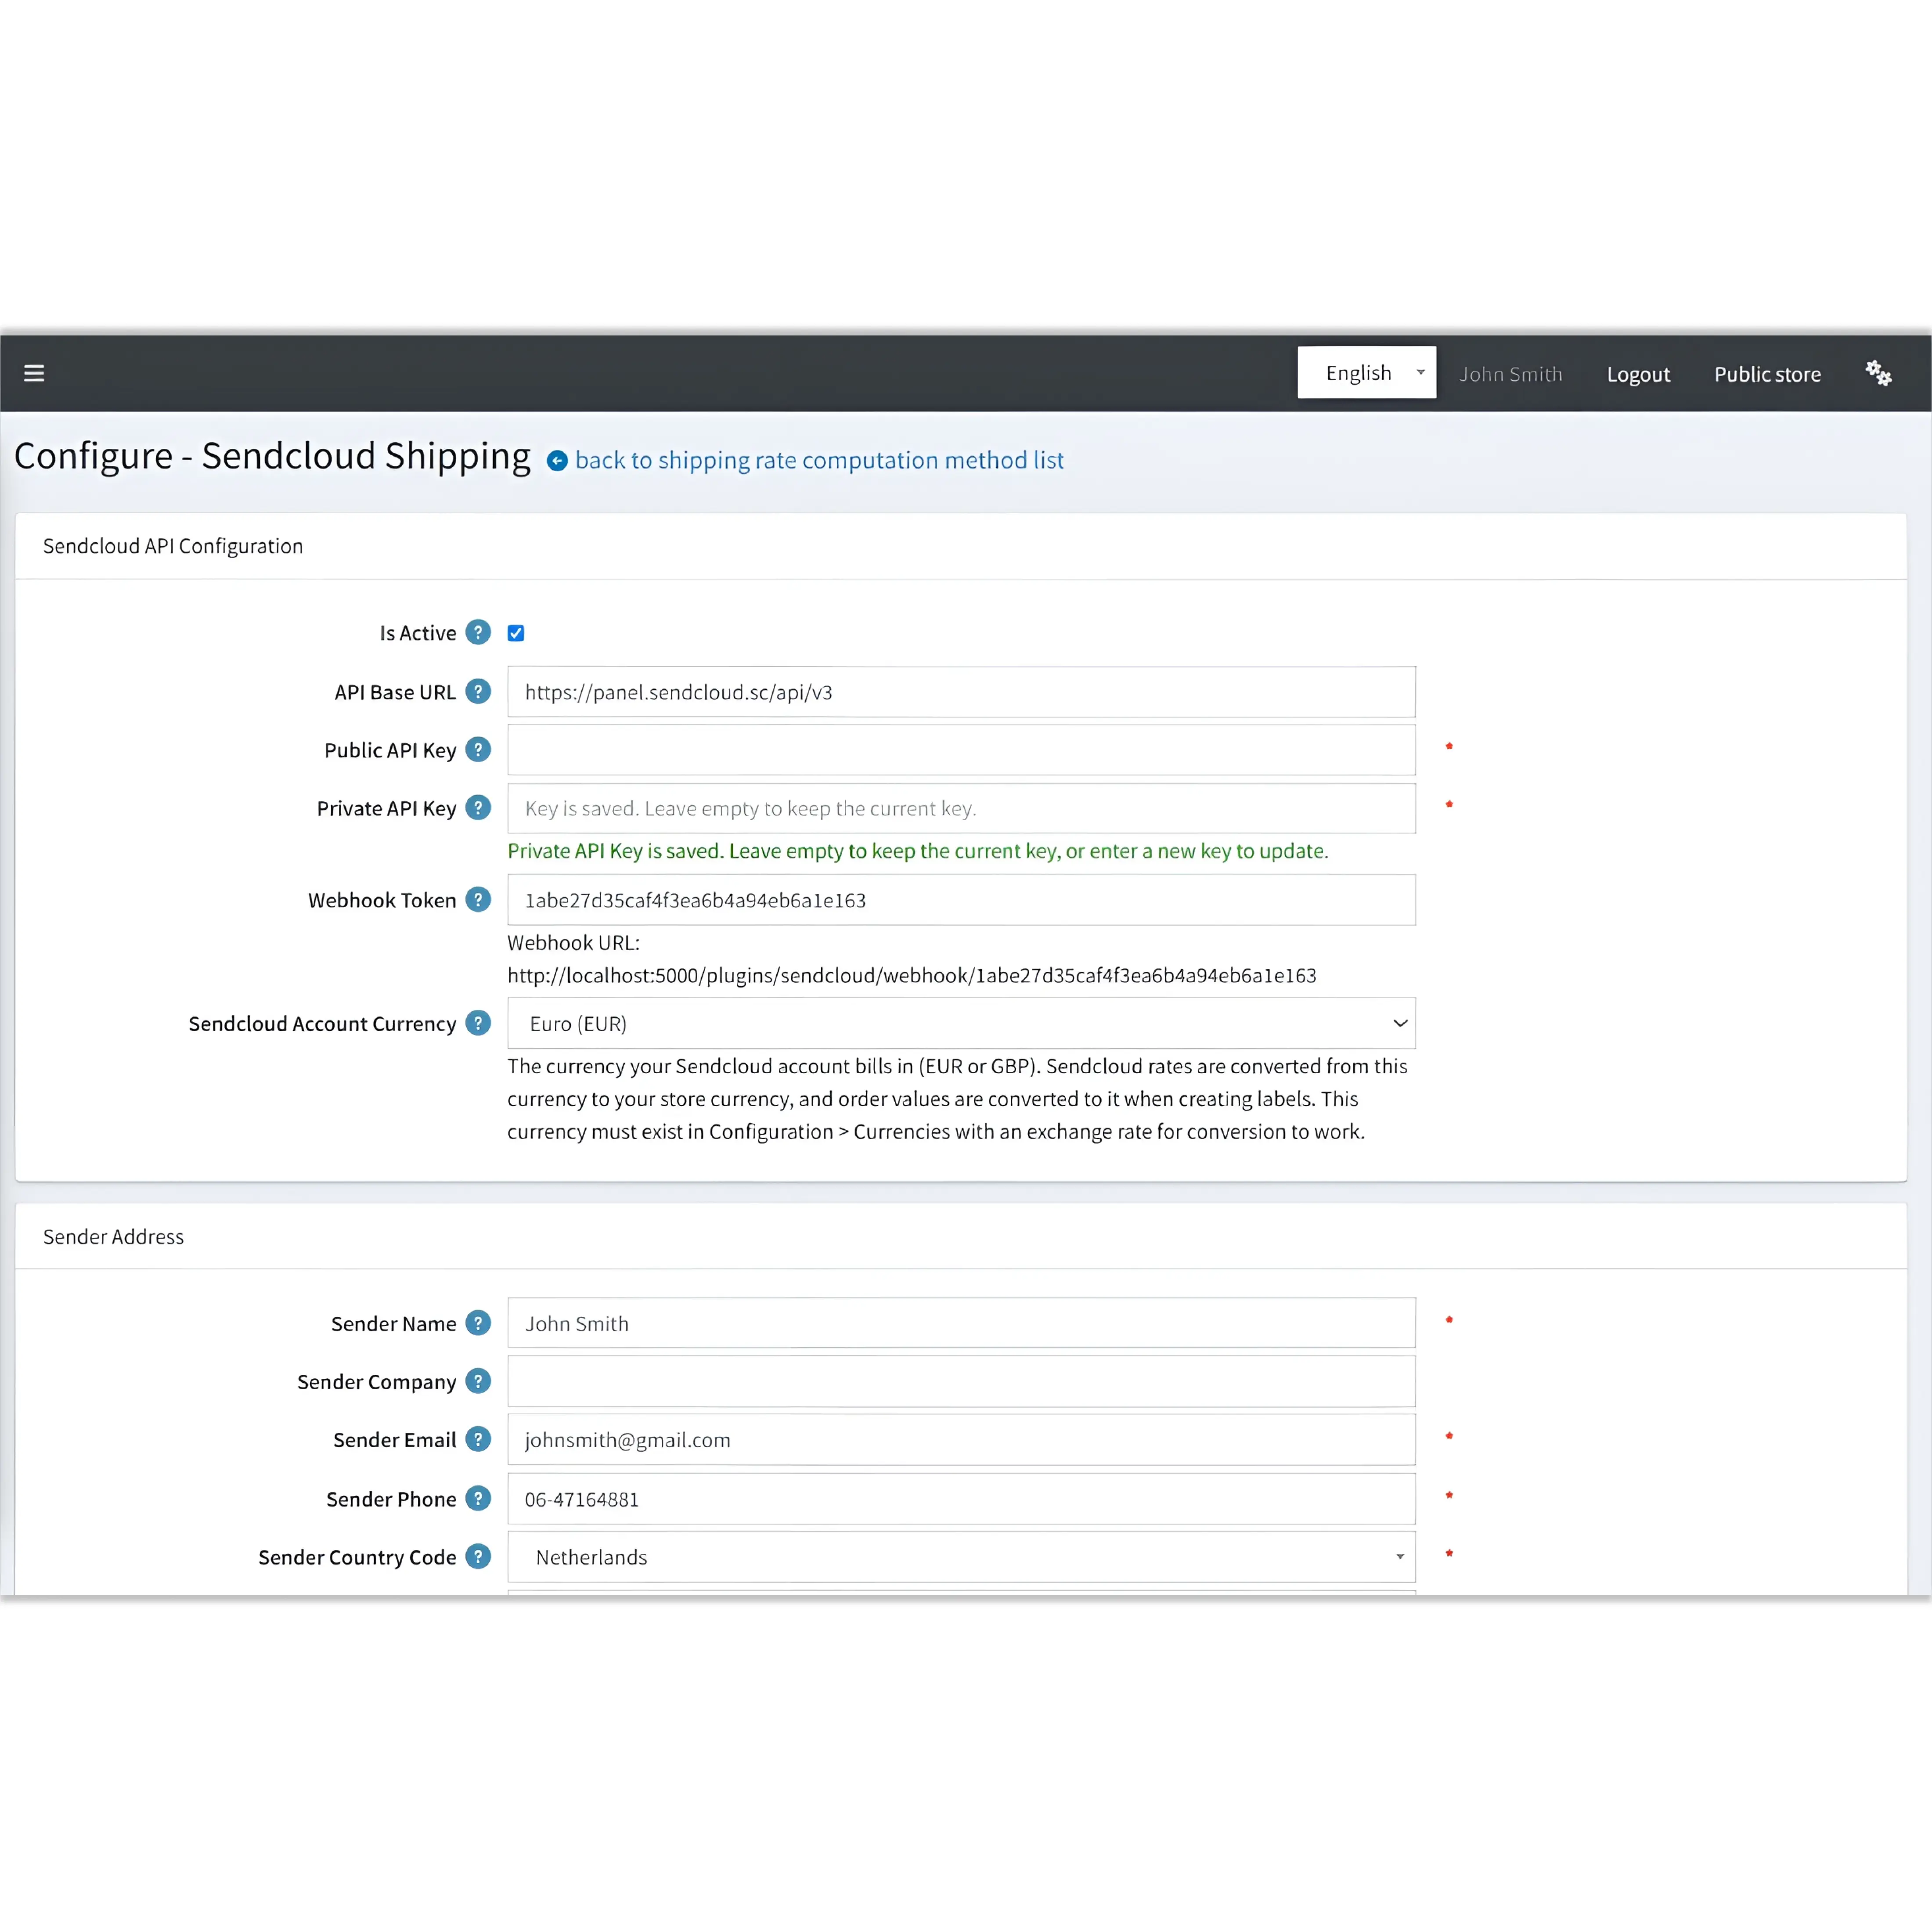Click the Sender Company field
This screenshot has width=1932, height=1932.
click(961, 1381)
